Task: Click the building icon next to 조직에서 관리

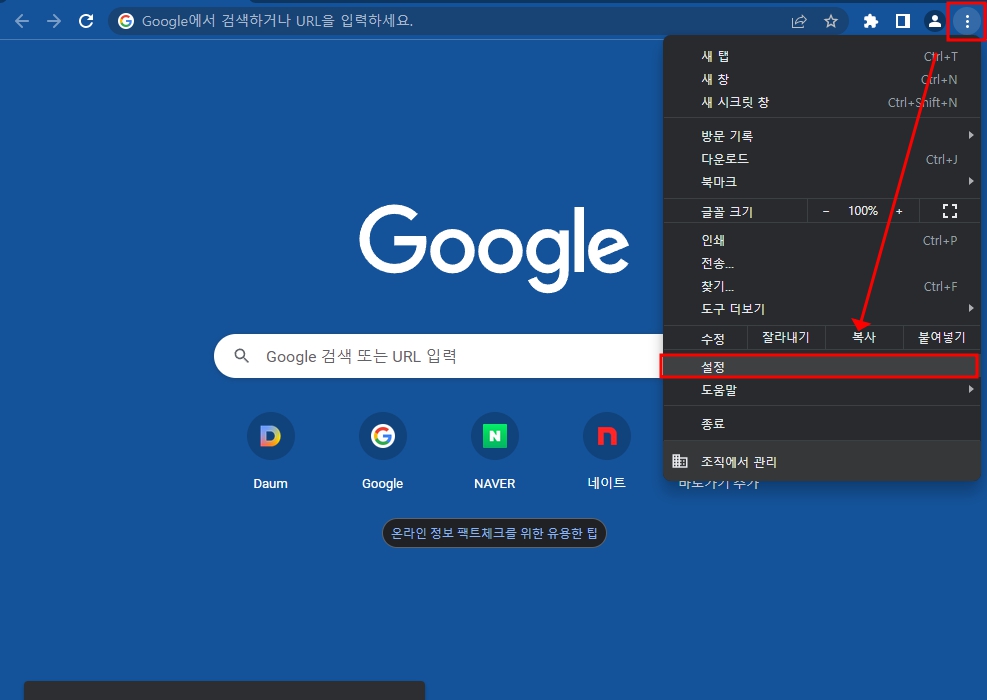Action: click(x=680, y=461)
